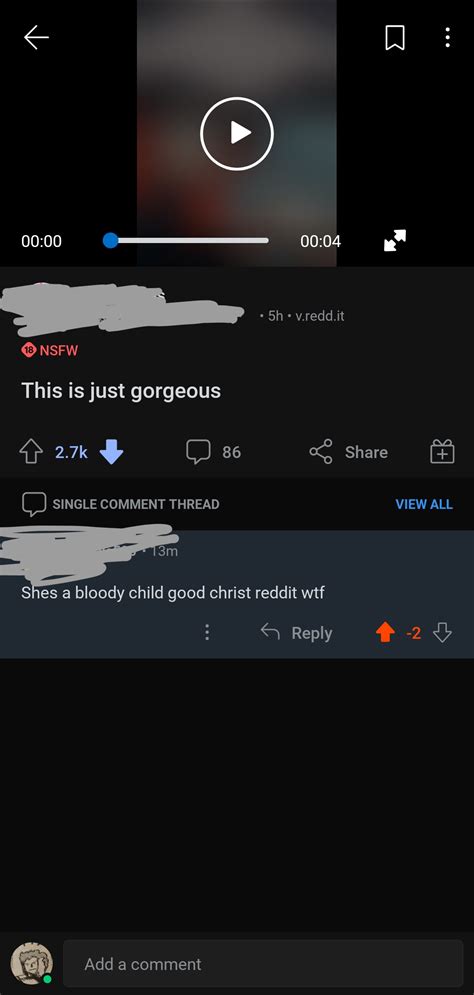Give an award with the gift icon
Image resolution: width=474 pixels, height=995 pixels.
tap(442, 452)
